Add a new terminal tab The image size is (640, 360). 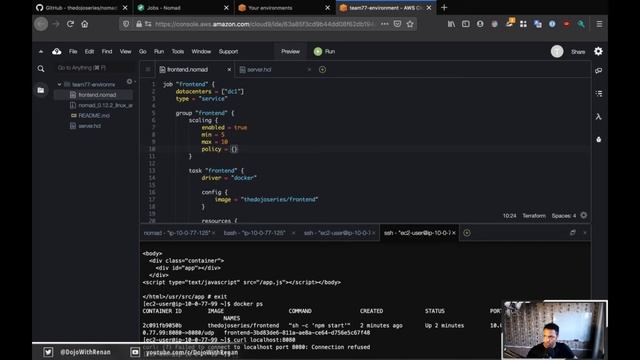pos(467,233)
